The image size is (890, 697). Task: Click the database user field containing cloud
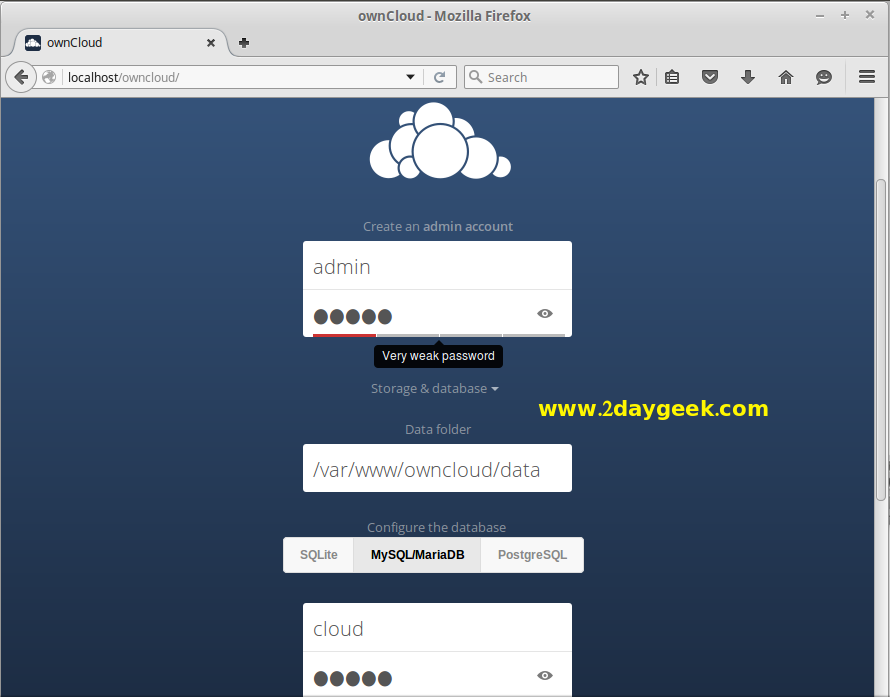coord(437,628)
